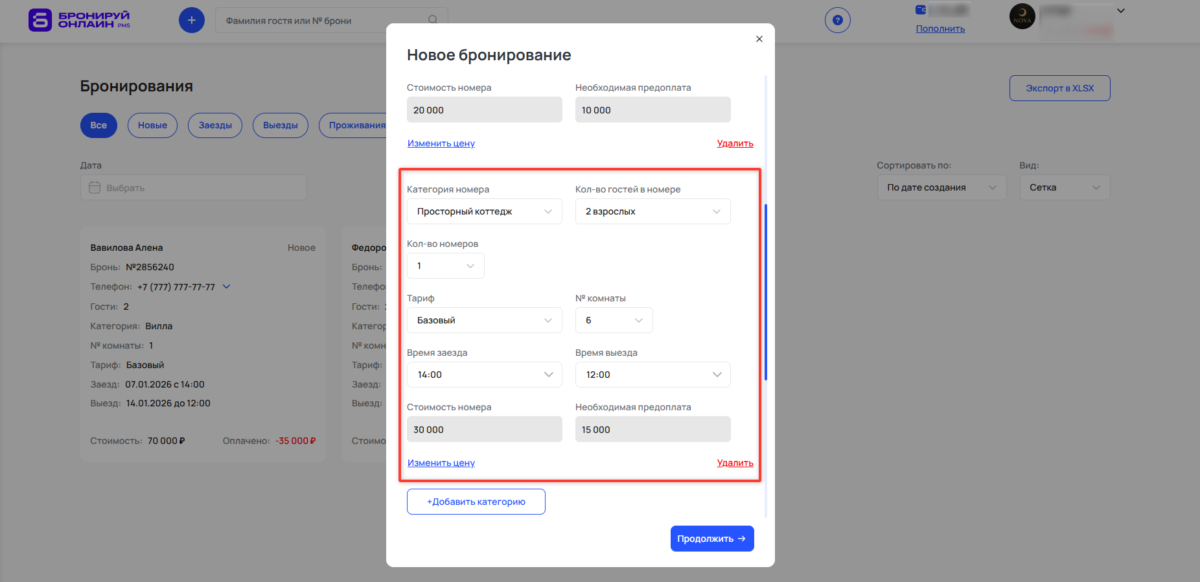Open the sorting dropdown По дате создания
The width and height of the screenshot is (1200, 582).
click(x=940, y=186)
